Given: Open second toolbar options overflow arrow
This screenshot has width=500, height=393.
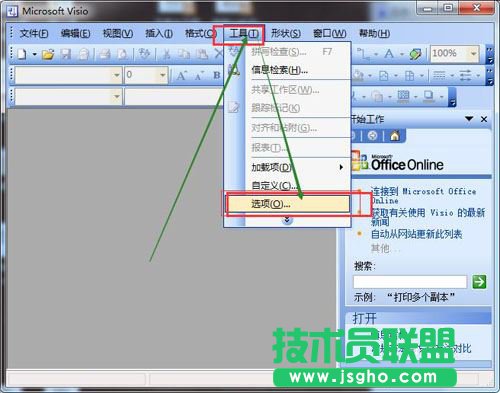Looking at the screenshot, I should (490, 76).
